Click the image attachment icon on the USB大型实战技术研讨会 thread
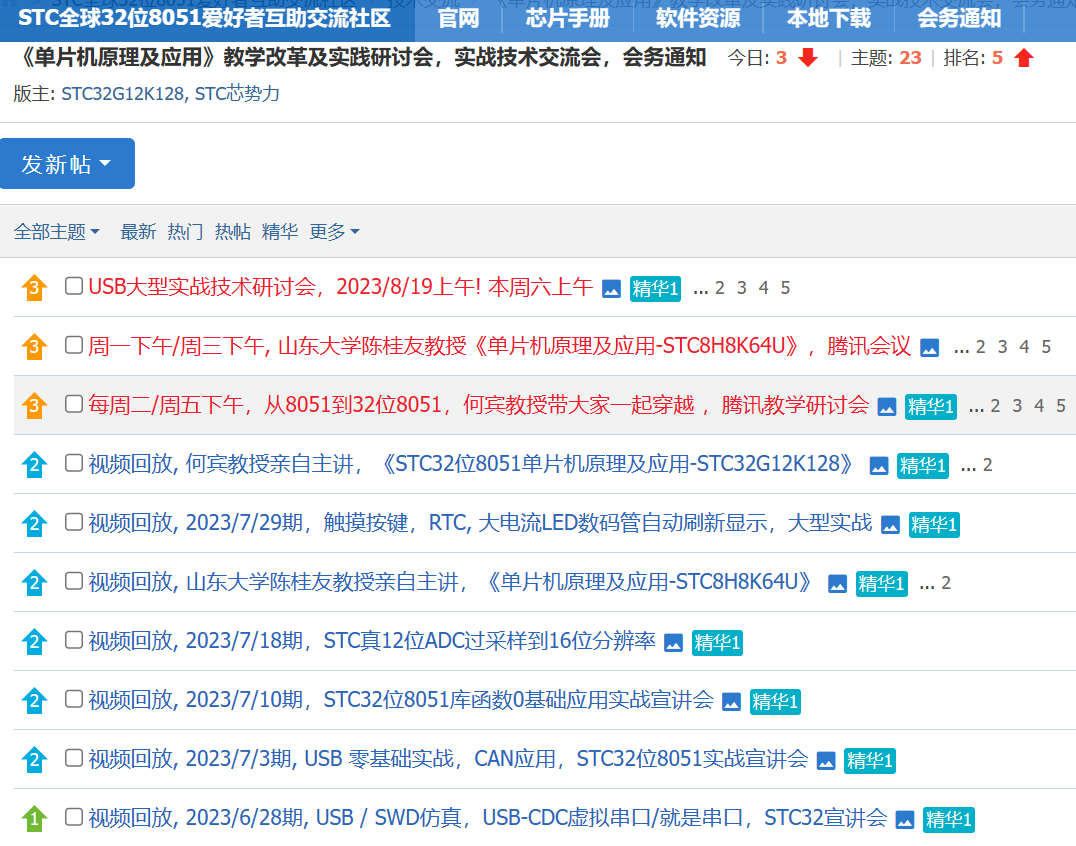The width and height of the screenshot is (1076, 846). (x=611, y=290)
